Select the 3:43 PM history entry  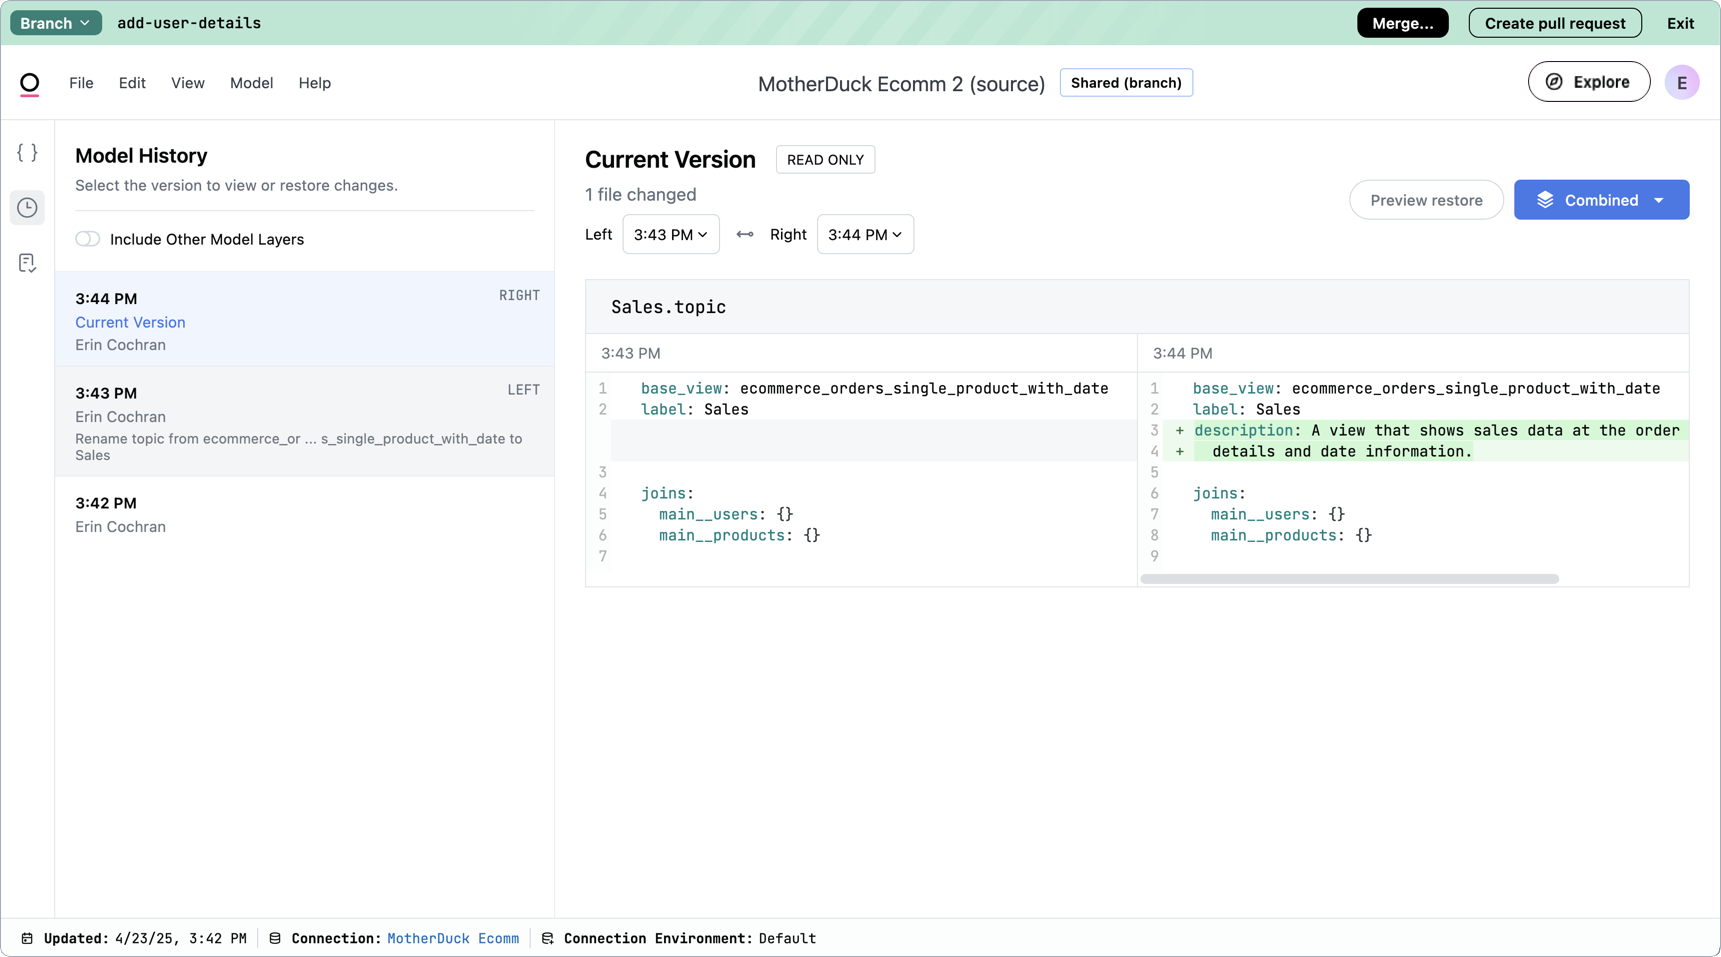305,421
